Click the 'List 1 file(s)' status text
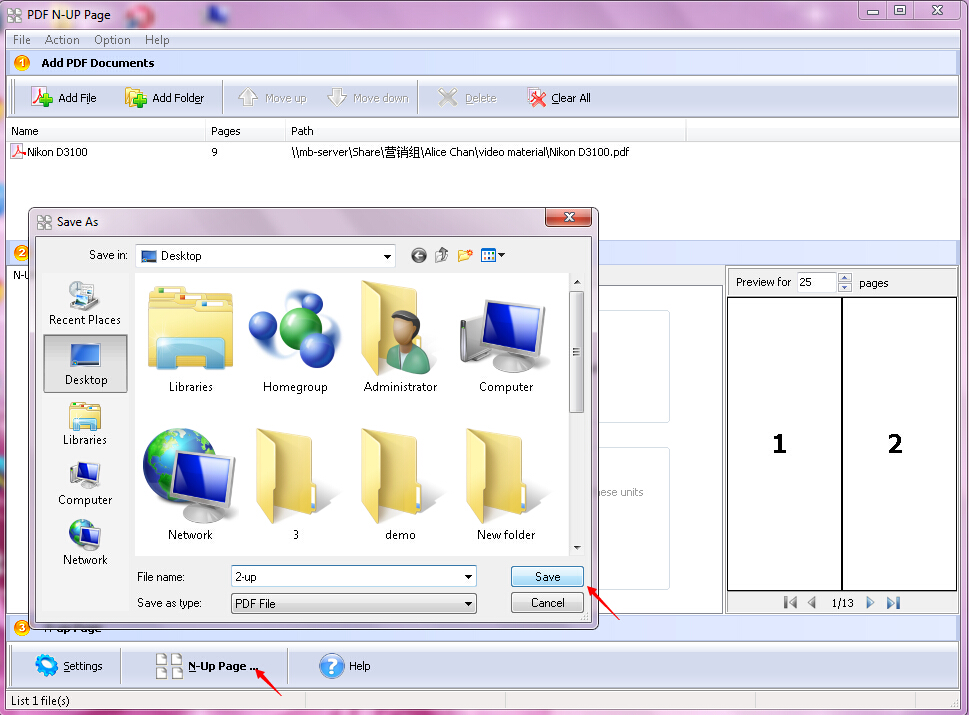 (40, 700)
